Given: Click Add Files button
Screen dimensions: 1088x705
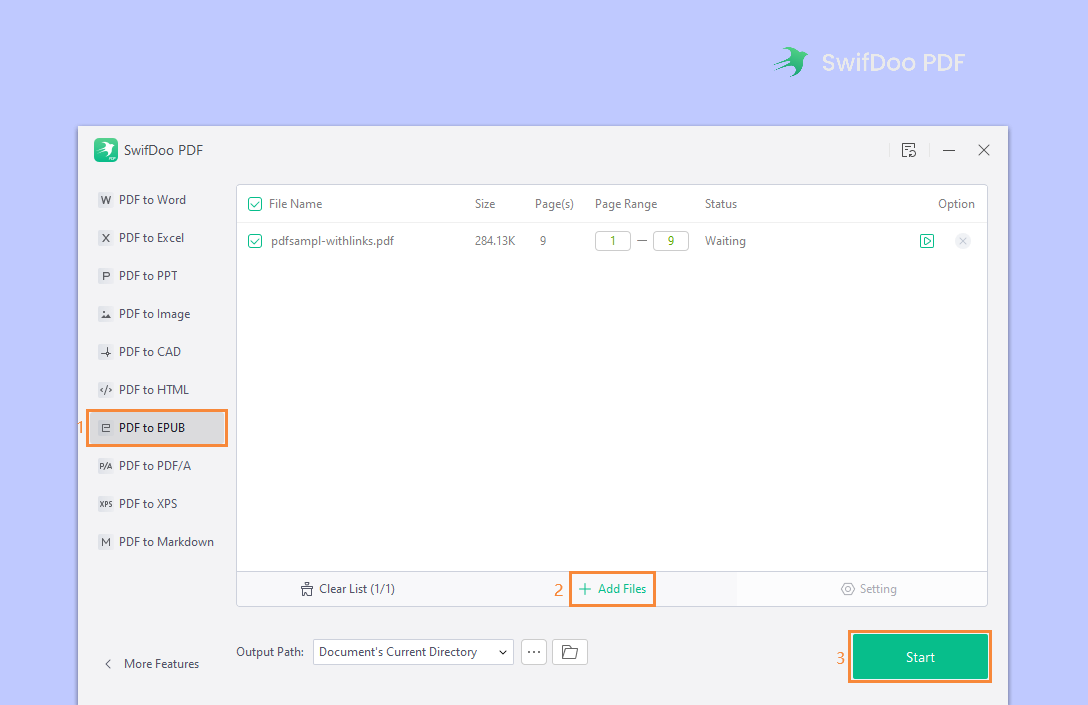Looking at the screenshot, I should (613, 589).
